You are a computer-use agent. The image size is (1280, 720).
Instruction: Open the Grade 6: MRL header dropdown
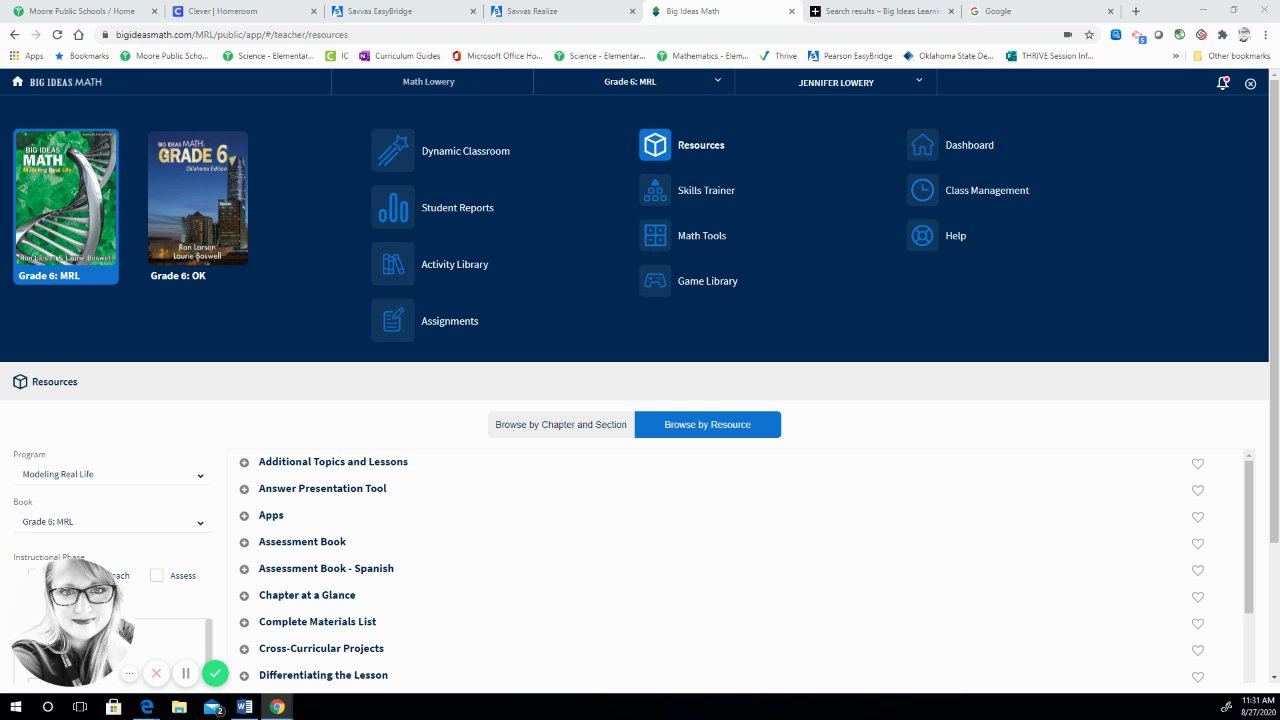(634, 82)
